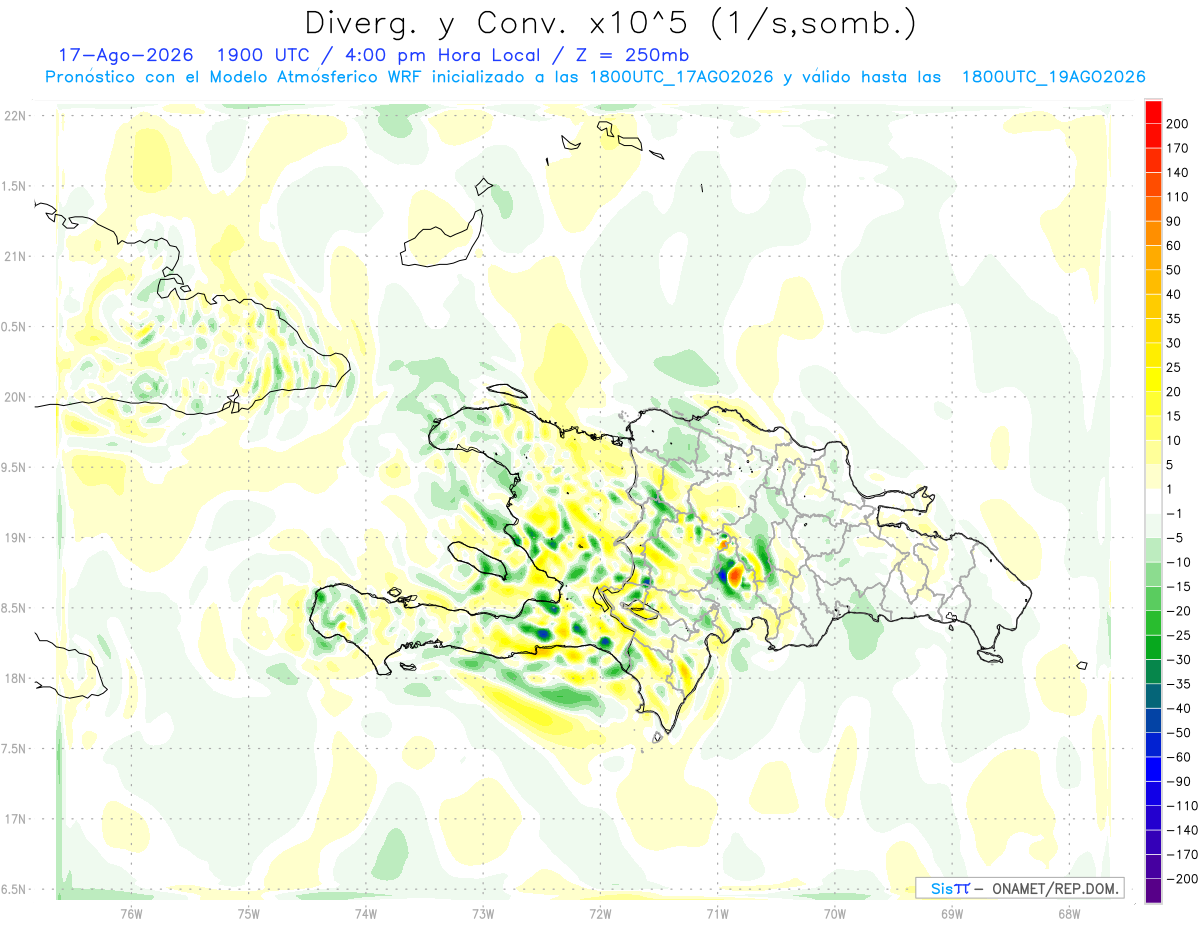Click the "1800UTC_19AGO2026" valid-until time
Image resolution: width=1200 pixels, height=927 pixels.
[x=1053, y=77]
